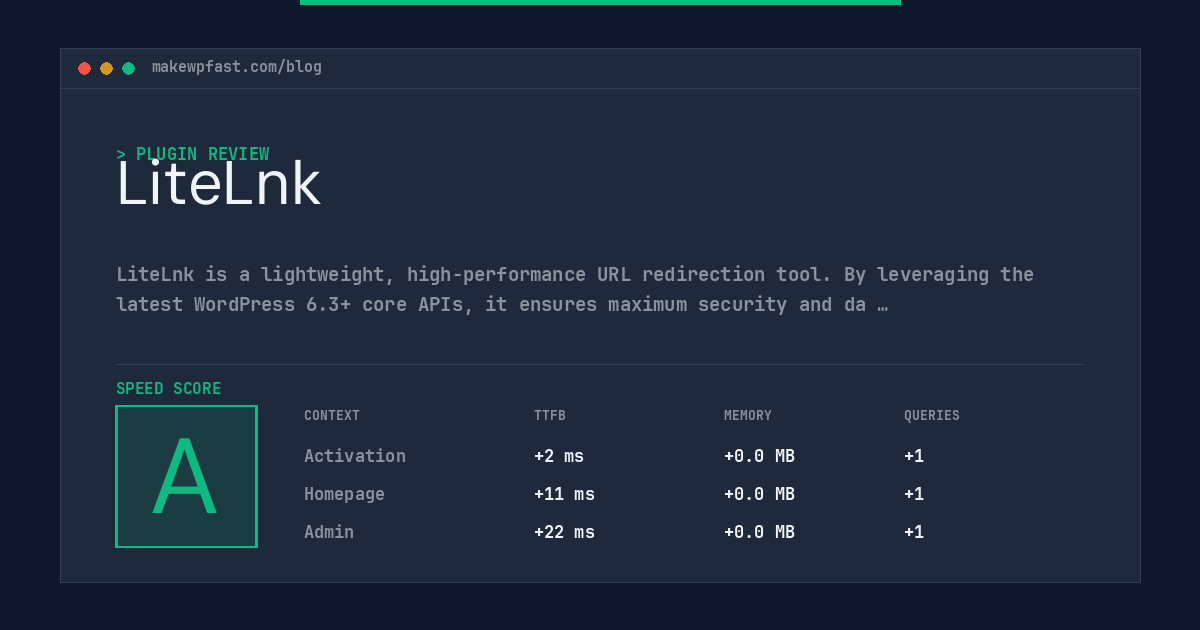
Task: Click the TTFB column header
Action: [550, 416]
